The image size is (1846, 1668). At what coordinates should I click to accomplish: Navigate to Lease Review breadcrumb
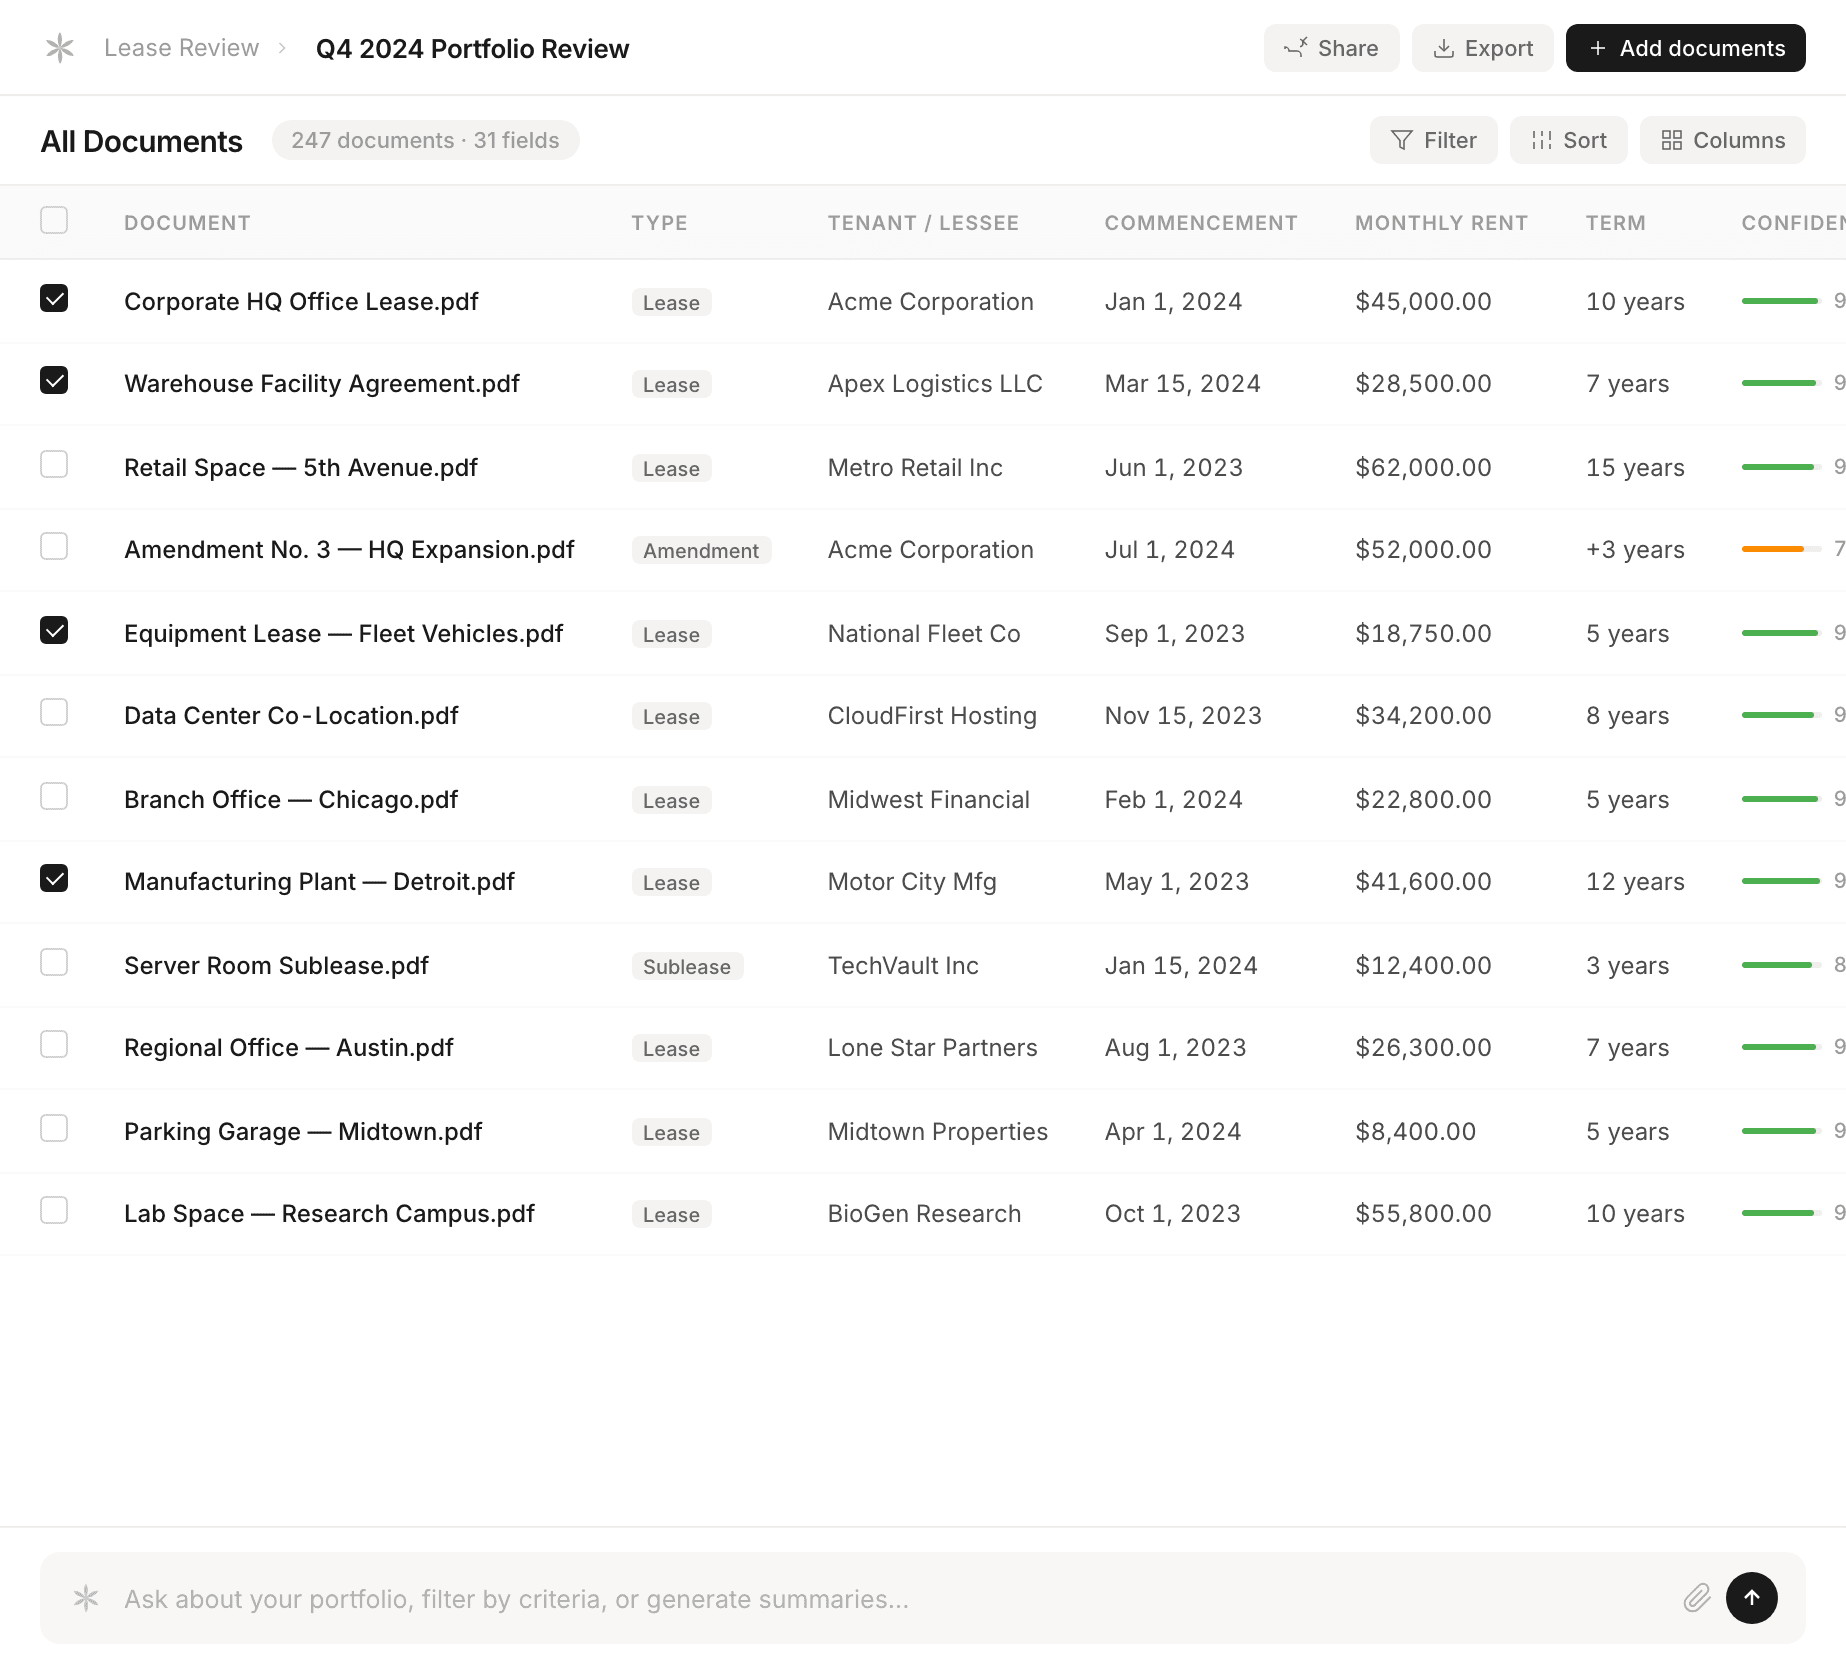(181, 47)
